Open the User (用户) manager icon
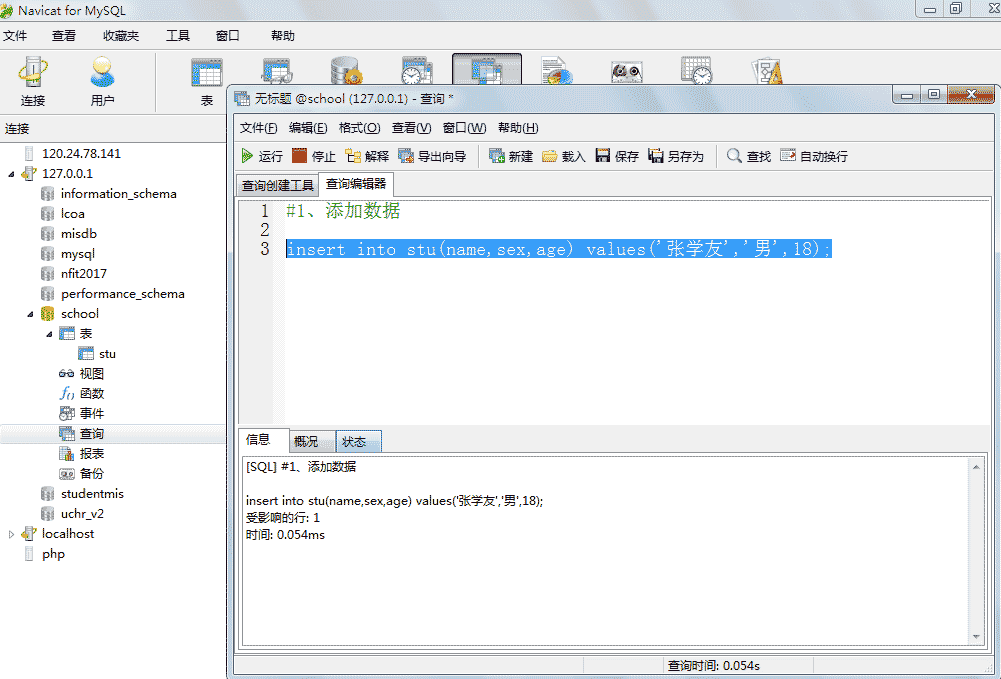Viewport: 1001px width, 679px height. (x=102, y=81)
